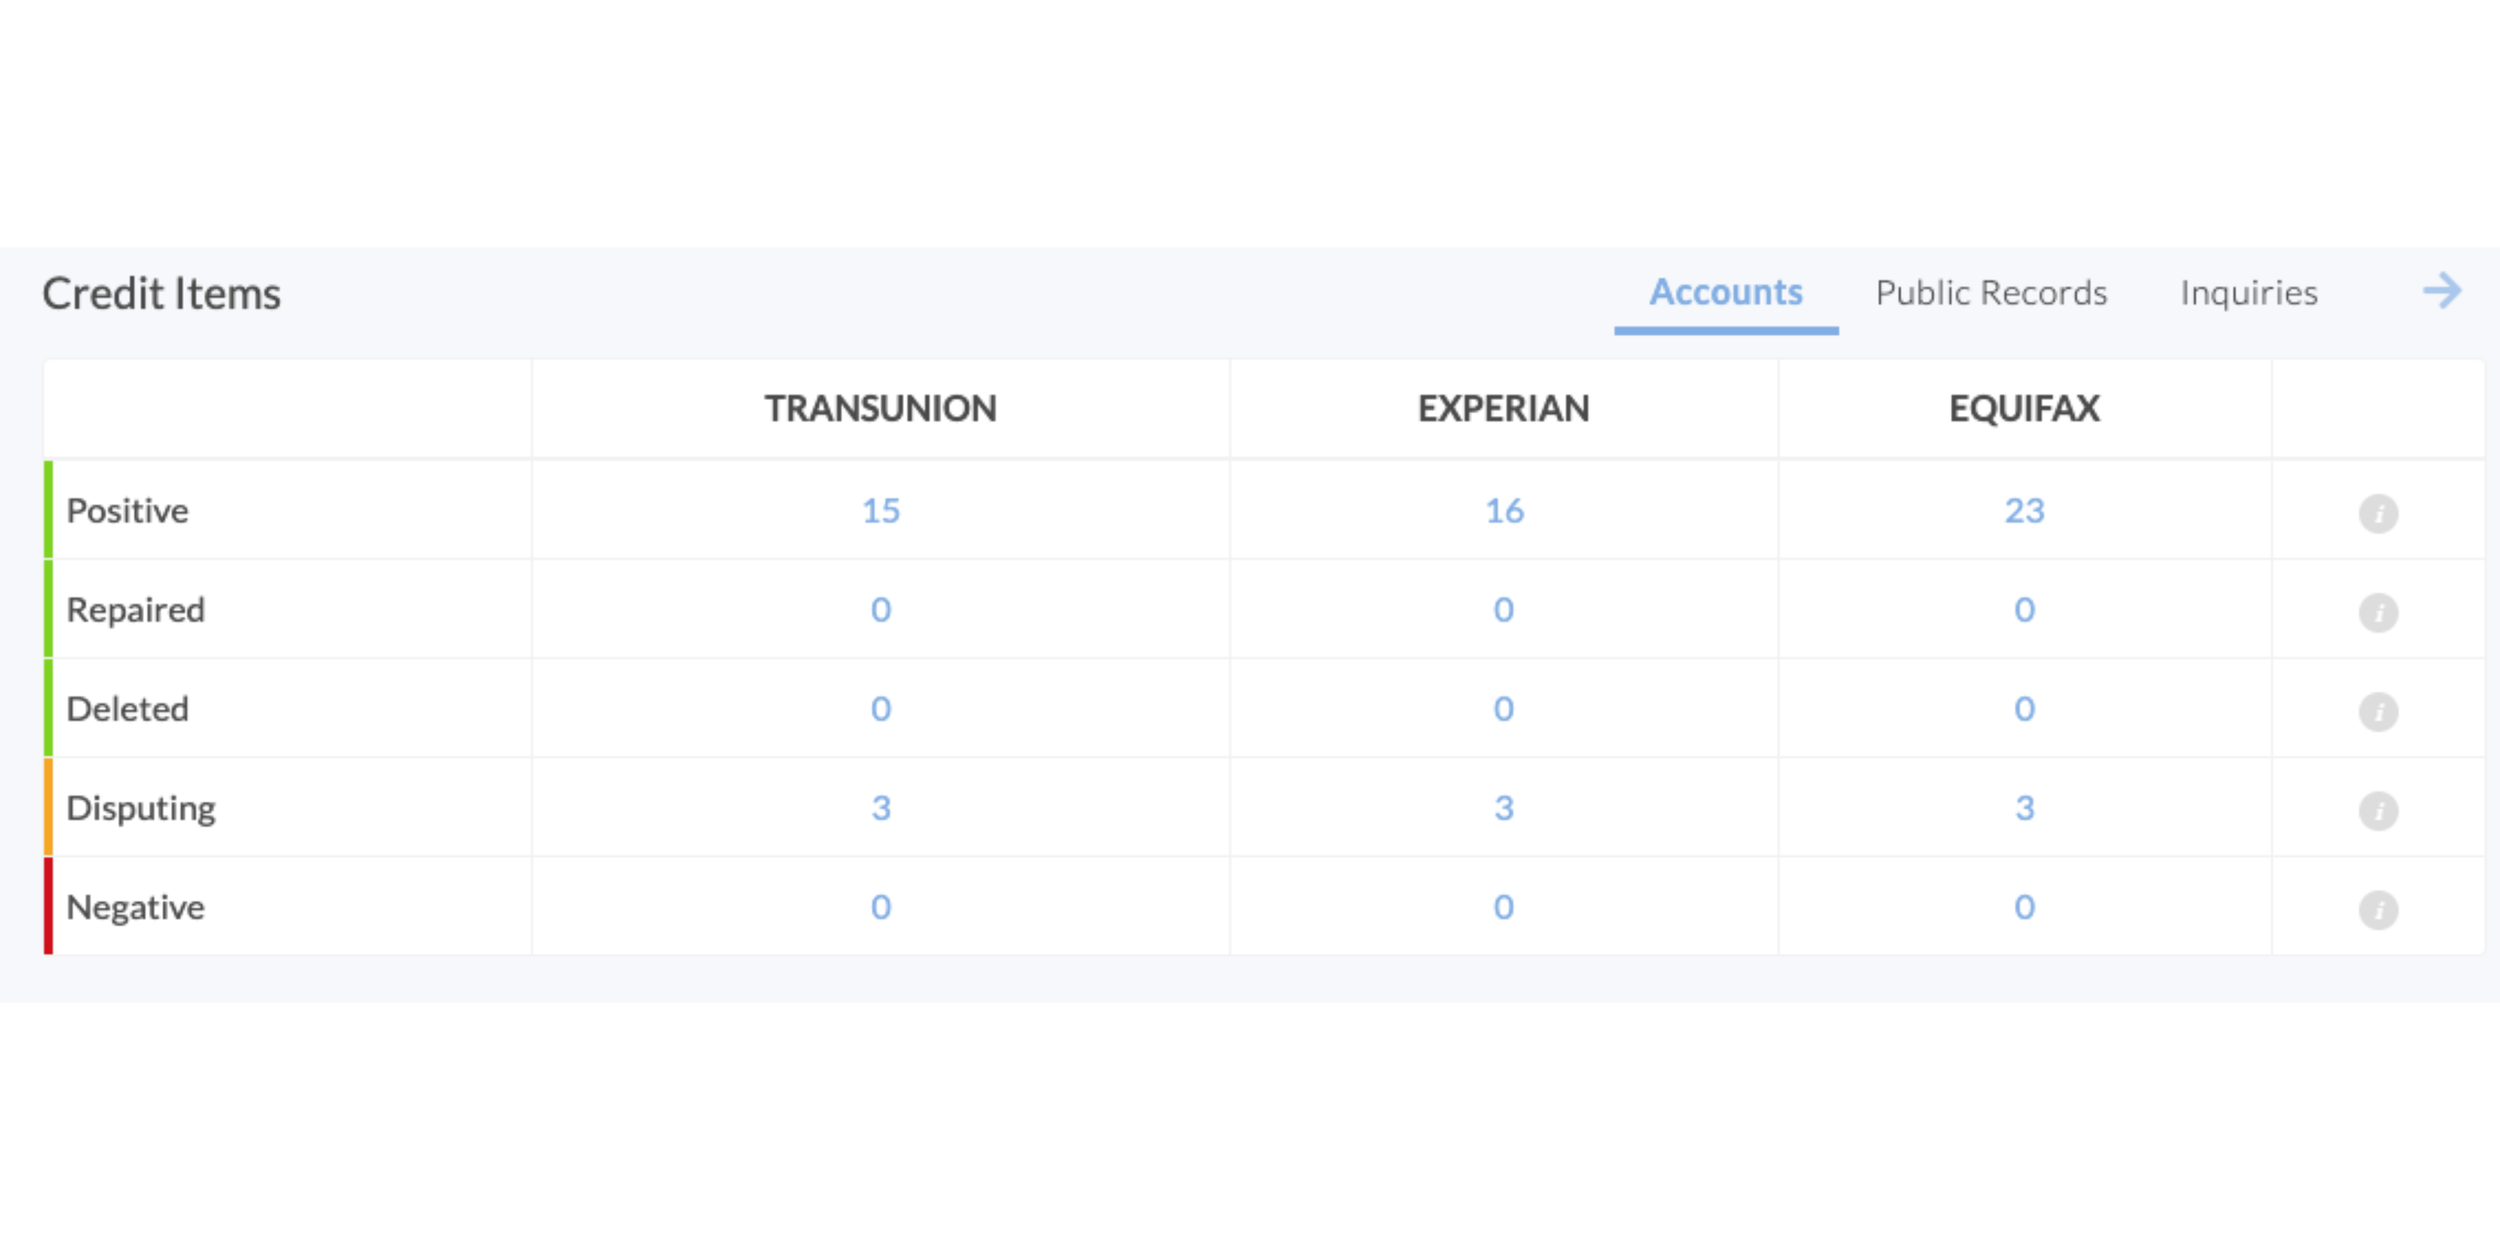Screen dimensions: 2500x1250
Task: Open Equifax Disputing count 3
Action: coord(2025,808)
